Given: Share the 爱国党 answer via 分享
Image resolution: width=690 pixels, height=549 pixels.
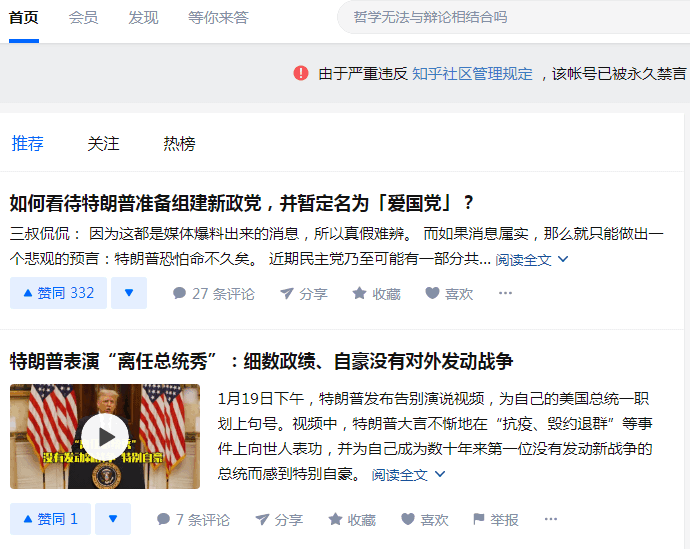Looking at the screenshot, I should 304,293.
